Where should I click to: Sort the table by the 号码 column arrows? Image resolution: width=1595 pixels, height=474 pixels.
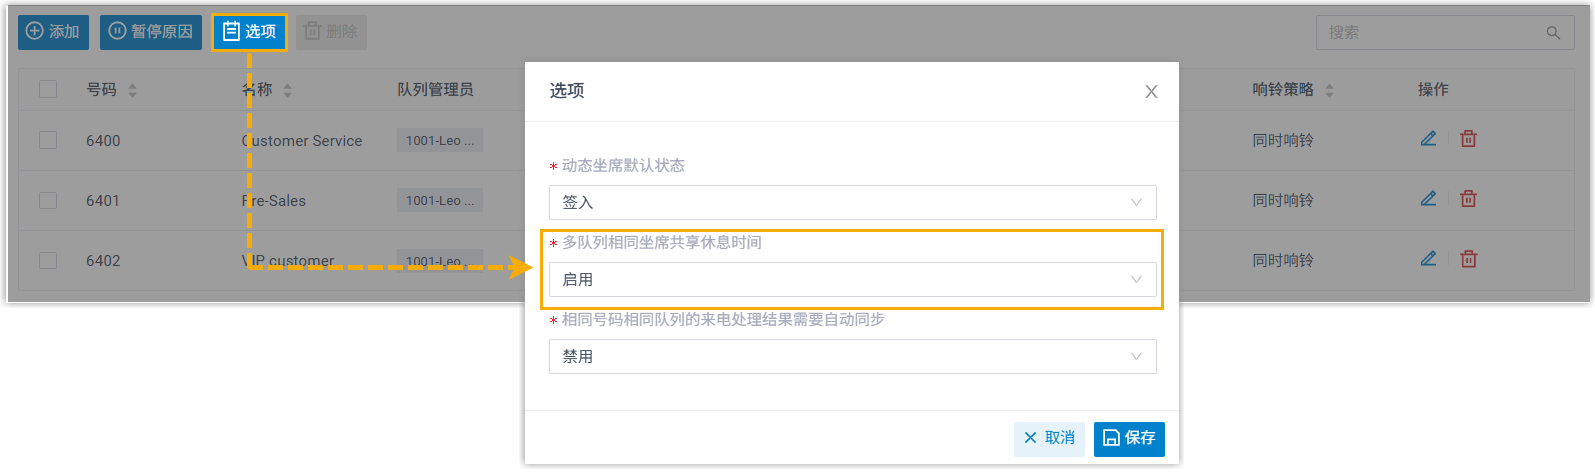click(x=132, y=90)
